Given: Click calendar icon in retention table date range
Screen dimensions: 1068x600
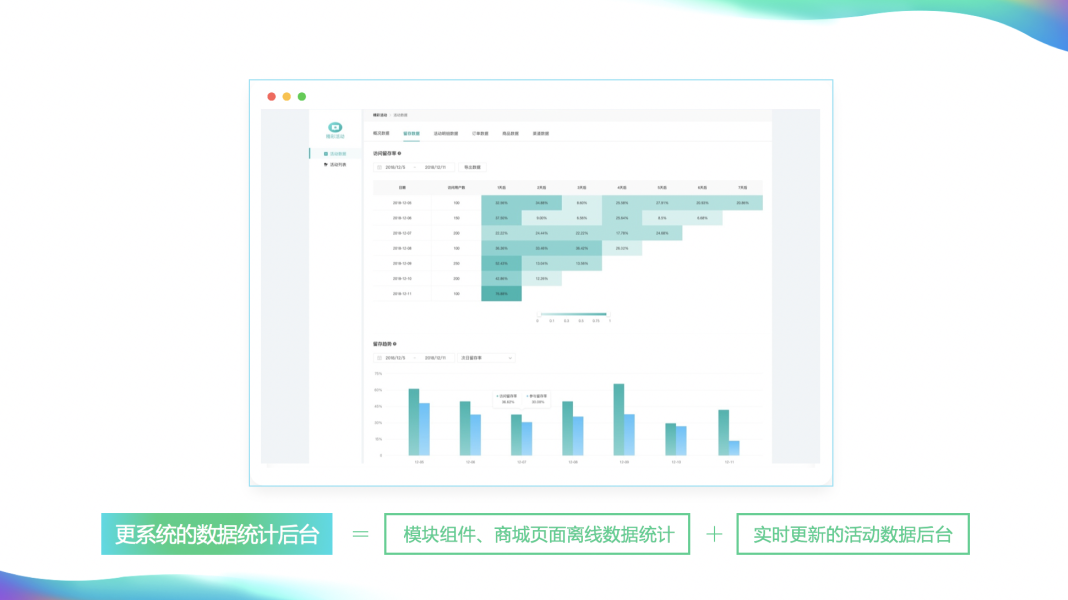Looking at the screenshot, I should pyautogui.click(x=380, y=167).
